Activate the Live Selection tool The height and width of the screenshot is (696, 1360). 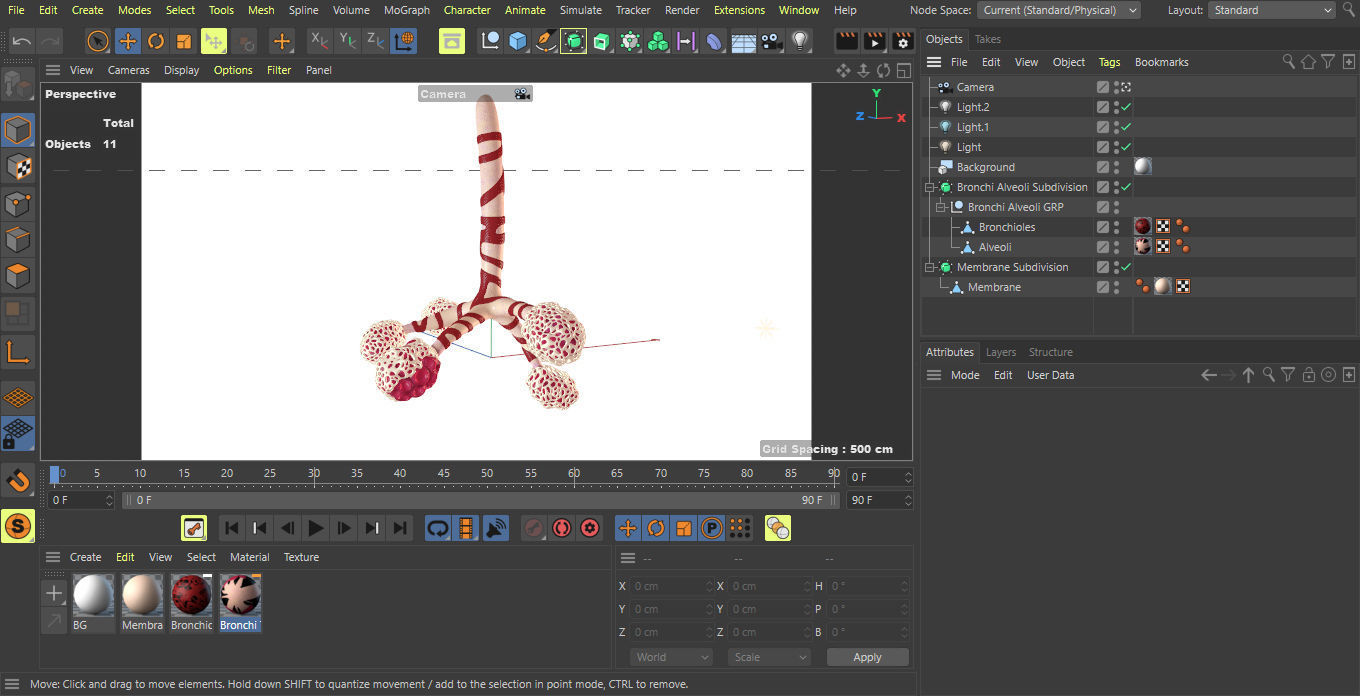[x=98, y=41]
